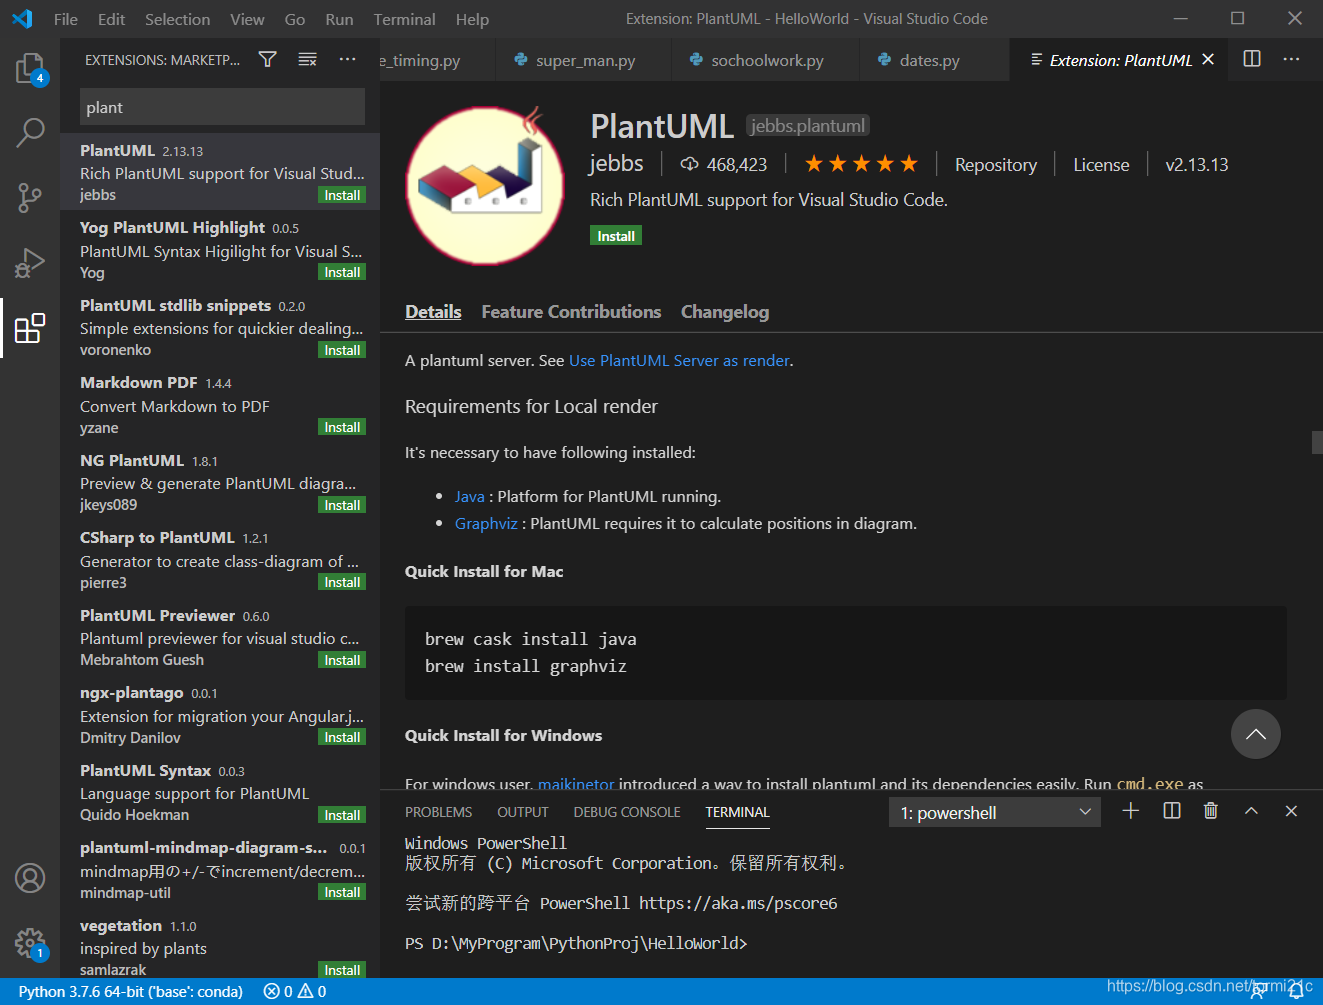The image size is (1323, 1005).
Task: Select the Details tab
Action: pyautogui.click(x=433, y=312)
